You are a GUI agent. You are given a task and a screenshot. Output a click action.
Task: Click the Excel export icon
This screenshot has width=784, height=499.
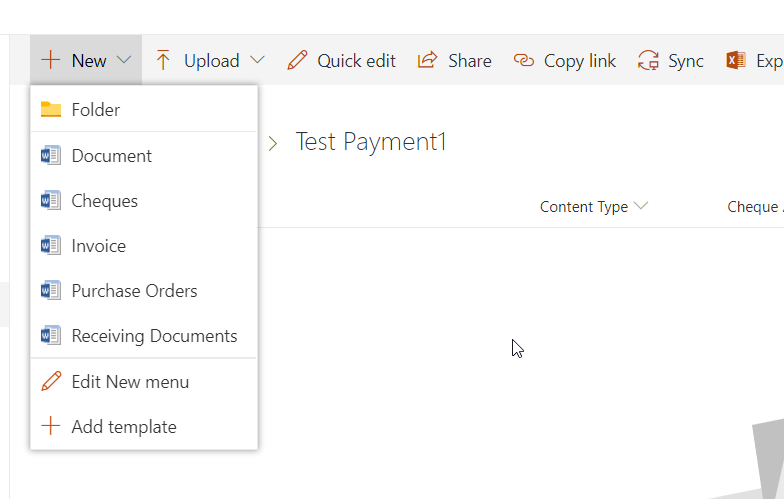tap(736, 60)
